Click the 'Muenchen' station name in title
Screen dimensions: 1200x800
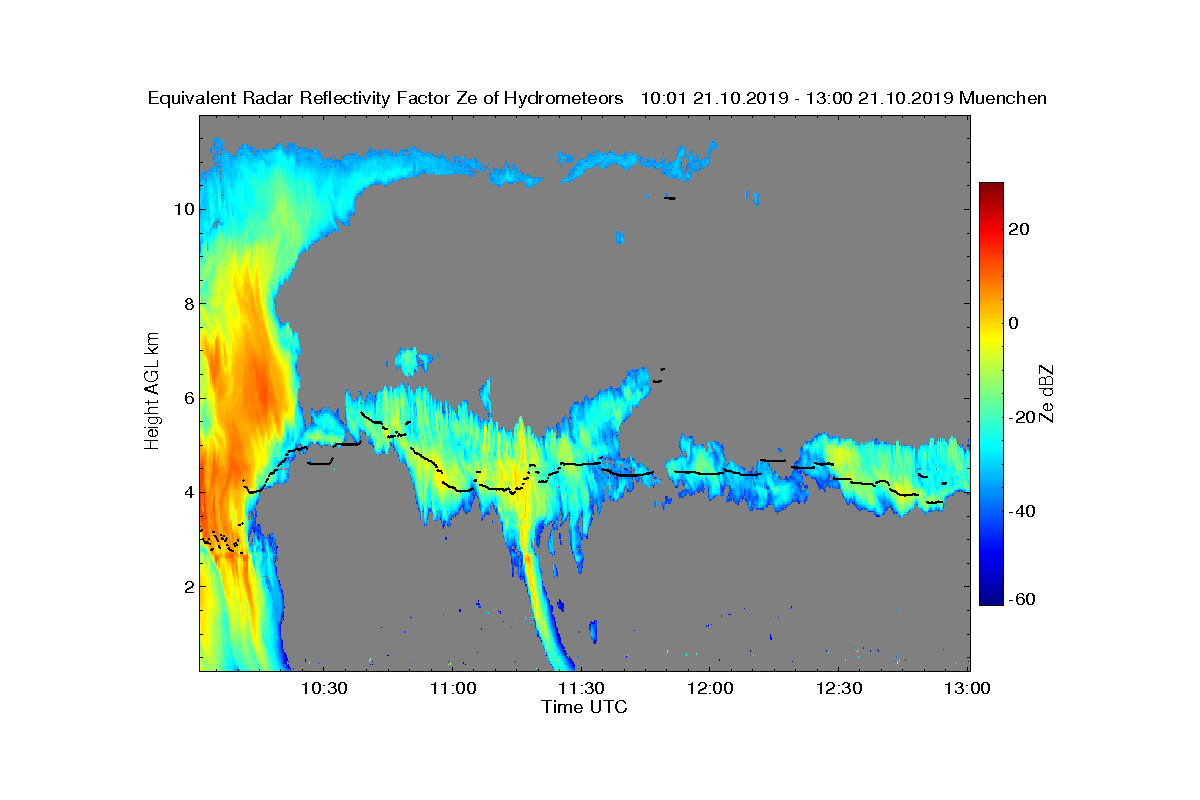tap(1003, 99)
